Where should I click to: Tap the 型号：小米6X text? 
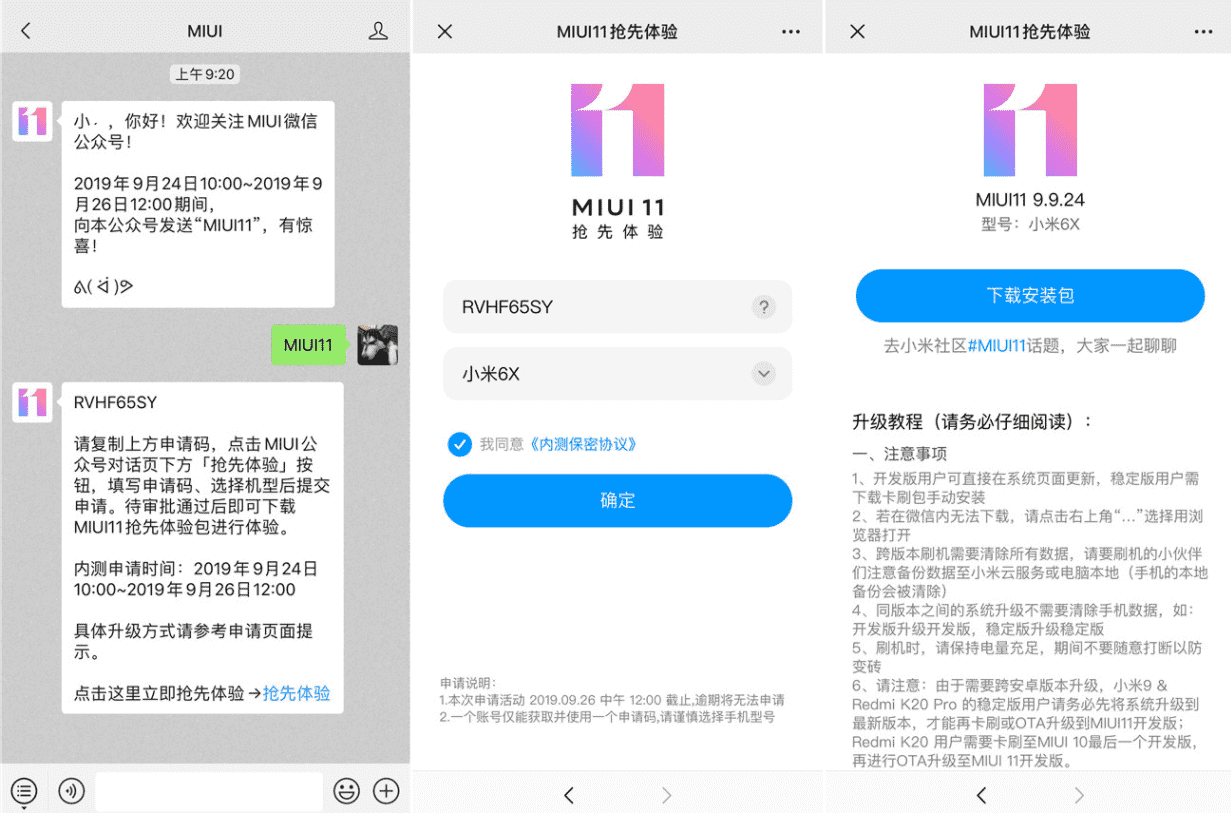[x=1030, y=224]
